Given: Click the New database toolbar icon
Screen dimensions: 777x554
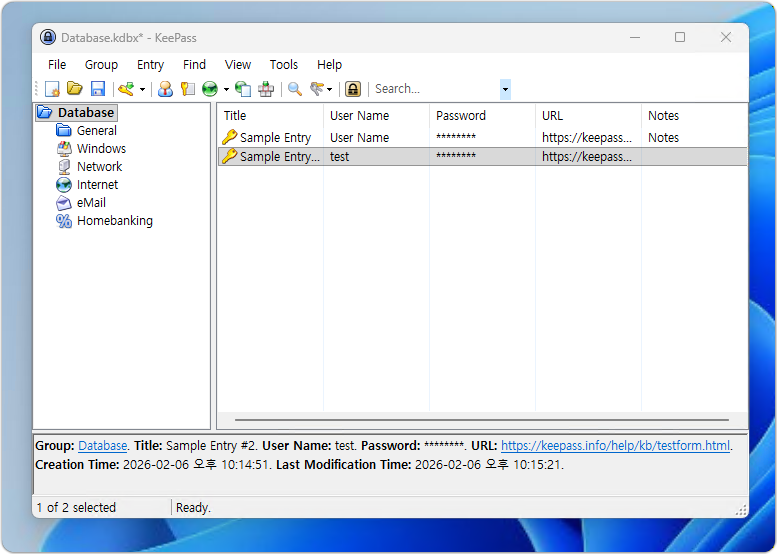Looking at the screenshot, I should [53, 89].
